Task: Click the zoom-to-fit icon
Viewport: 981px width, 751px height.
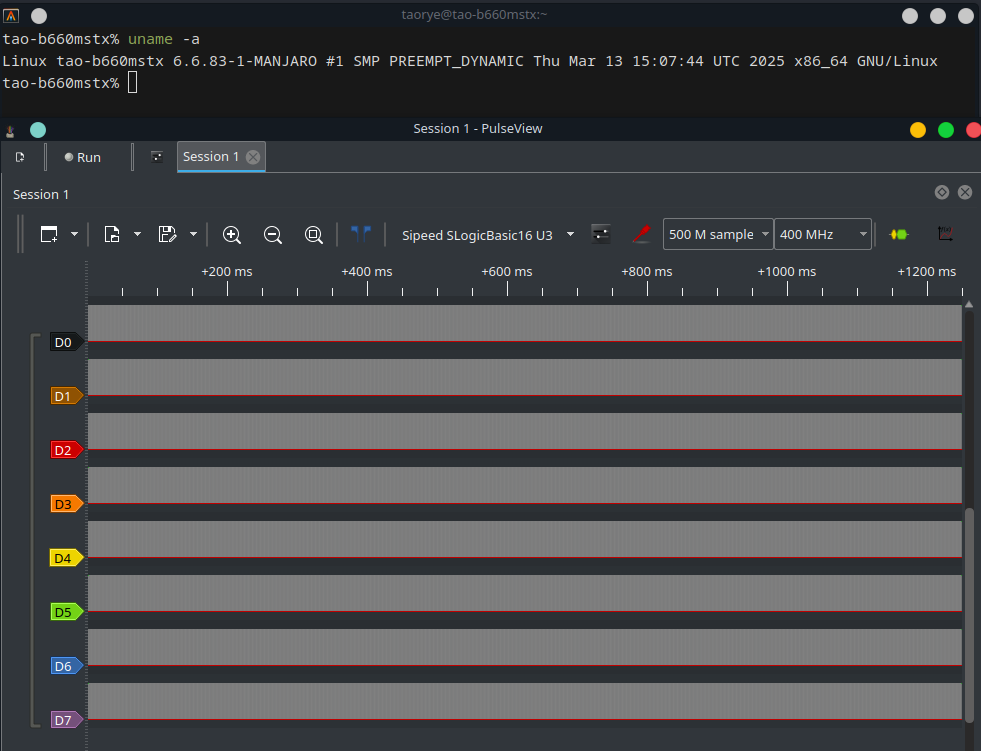Action: 313,235
